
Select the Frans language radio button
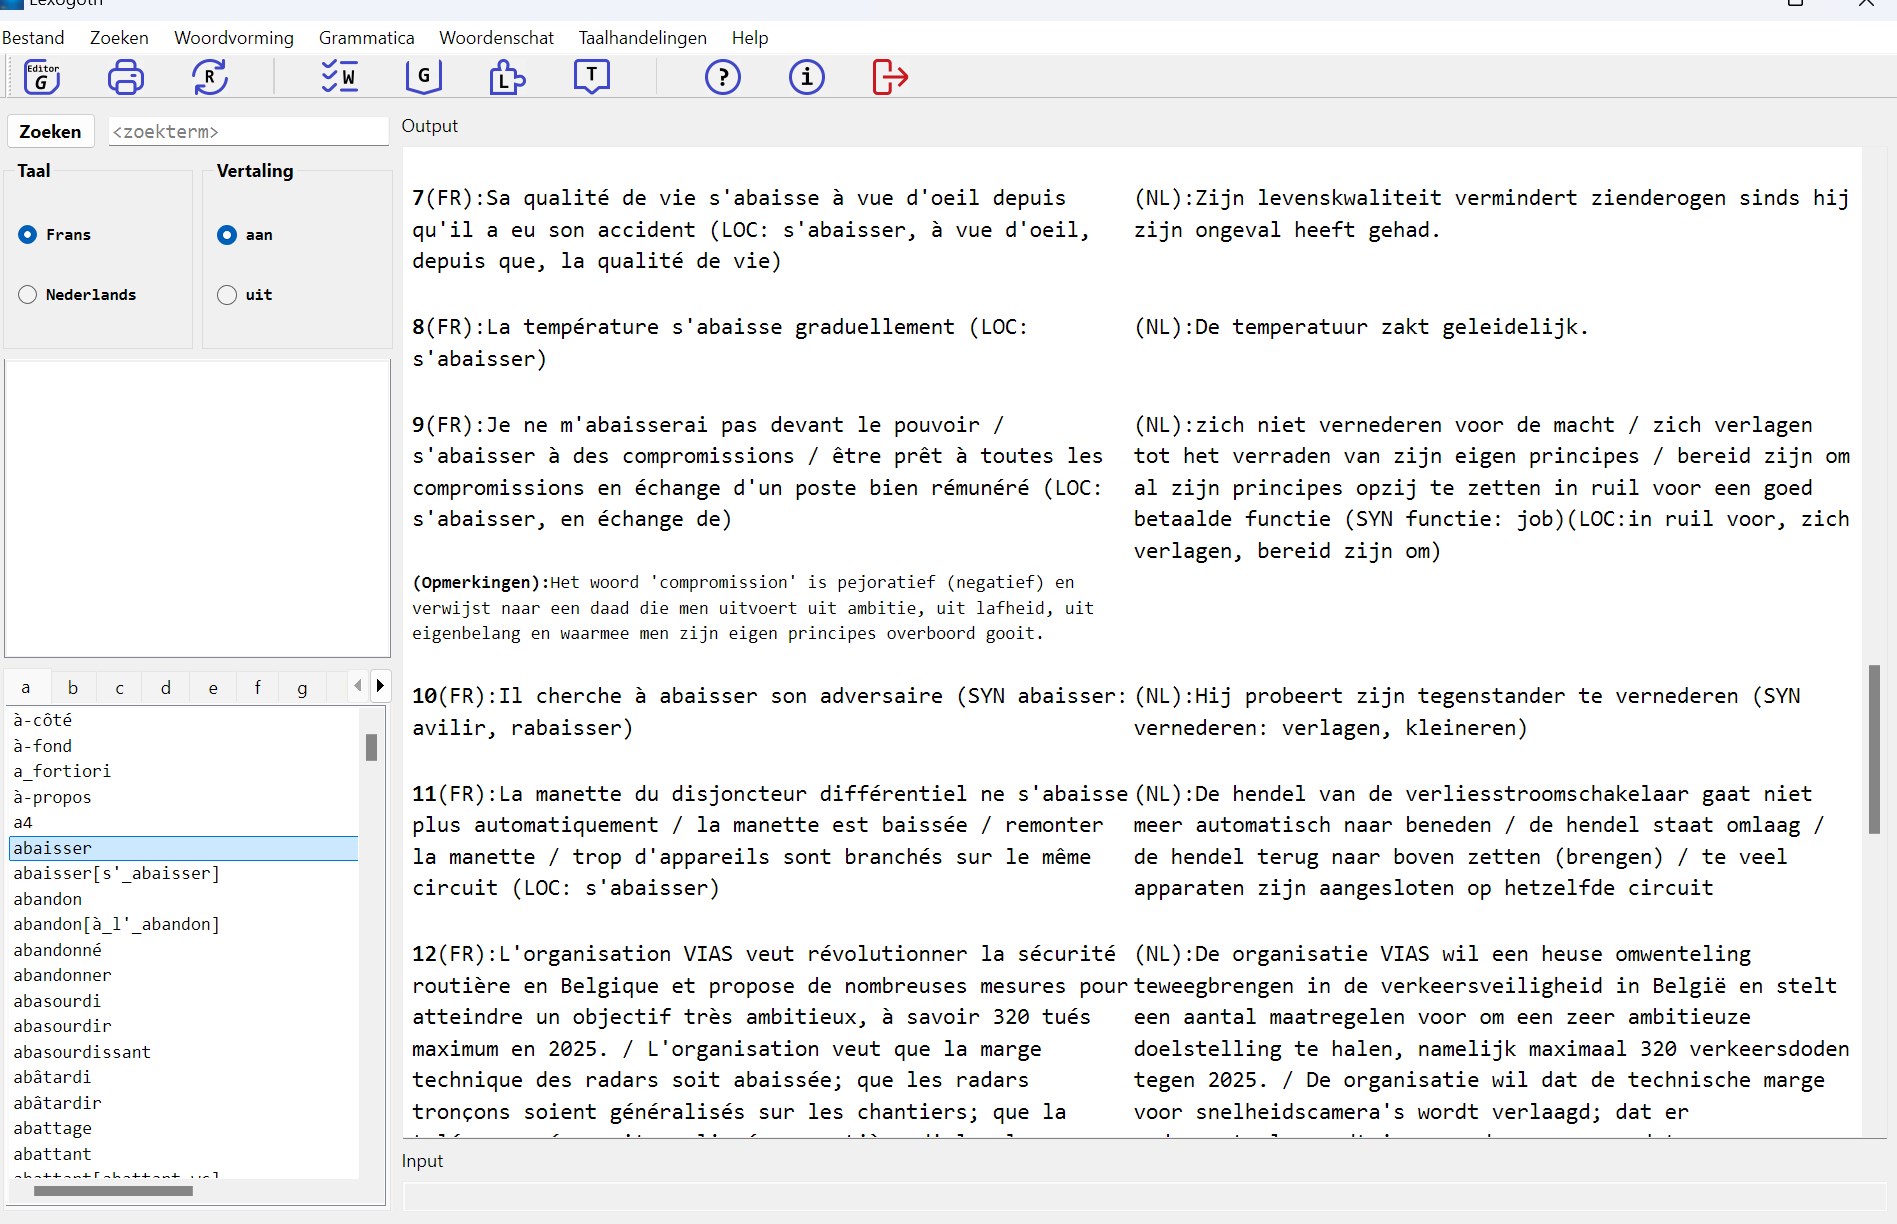(27, 235)
